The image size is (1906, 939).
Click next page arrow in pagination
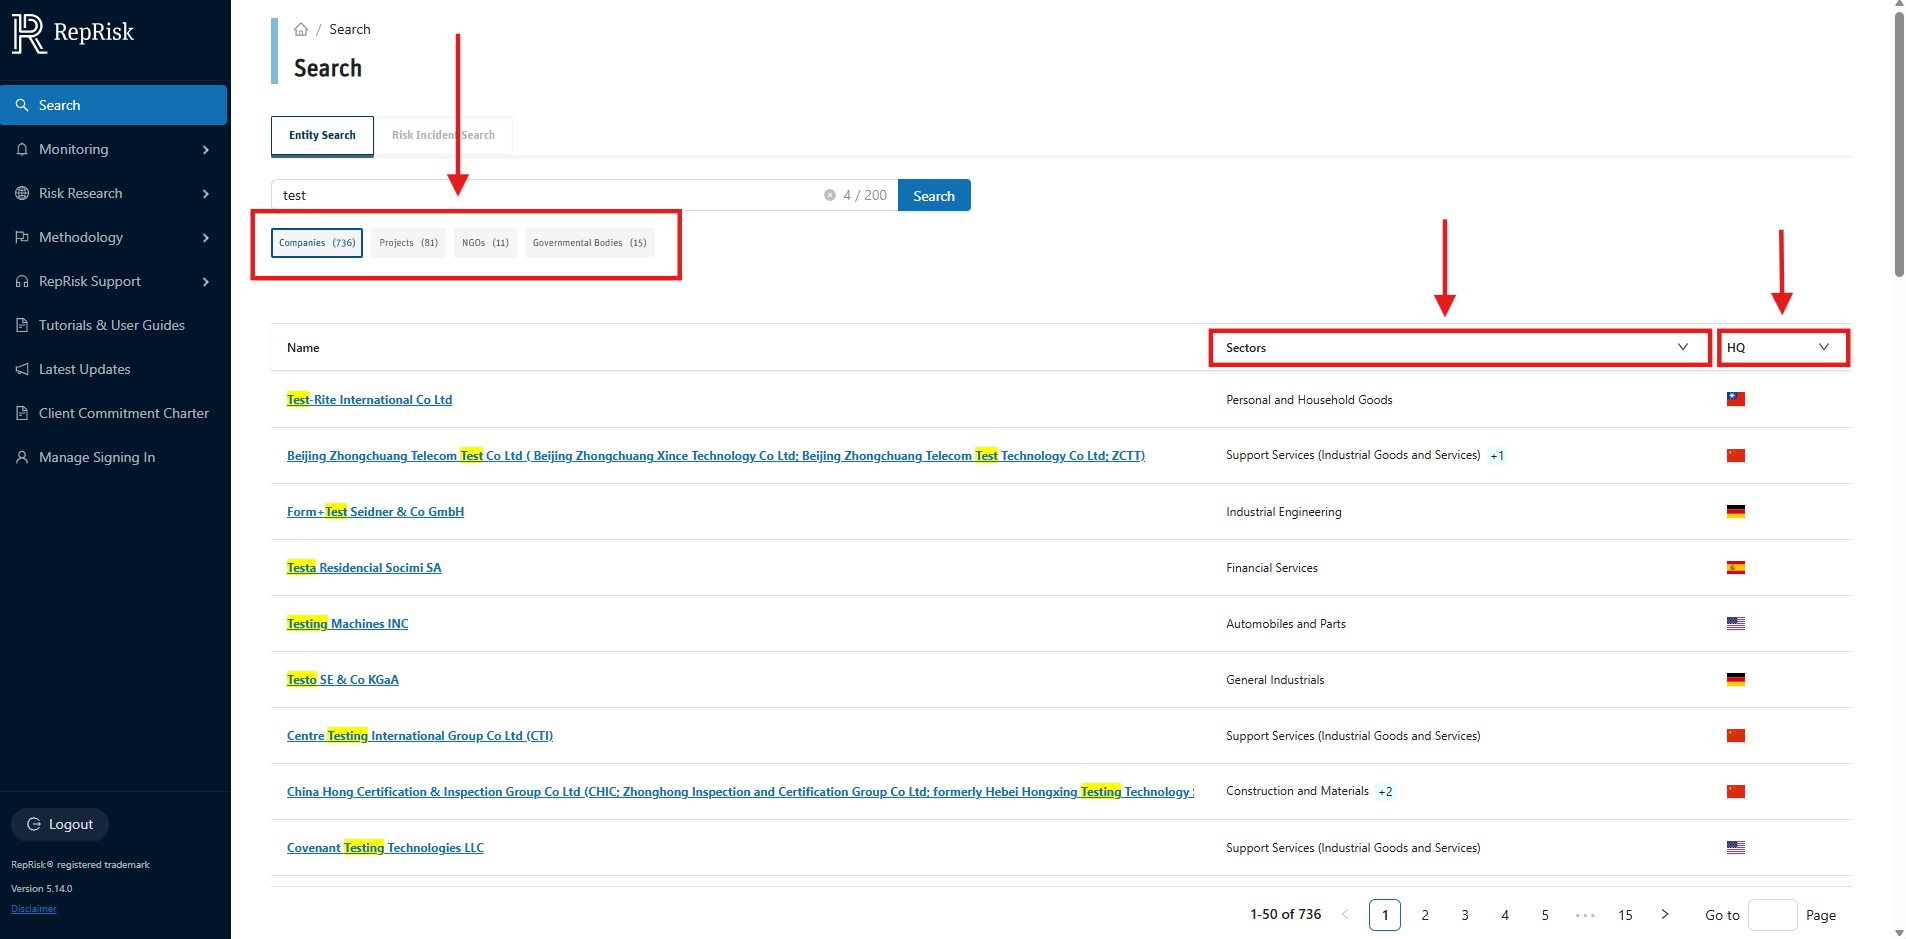tap(1665, 914)
